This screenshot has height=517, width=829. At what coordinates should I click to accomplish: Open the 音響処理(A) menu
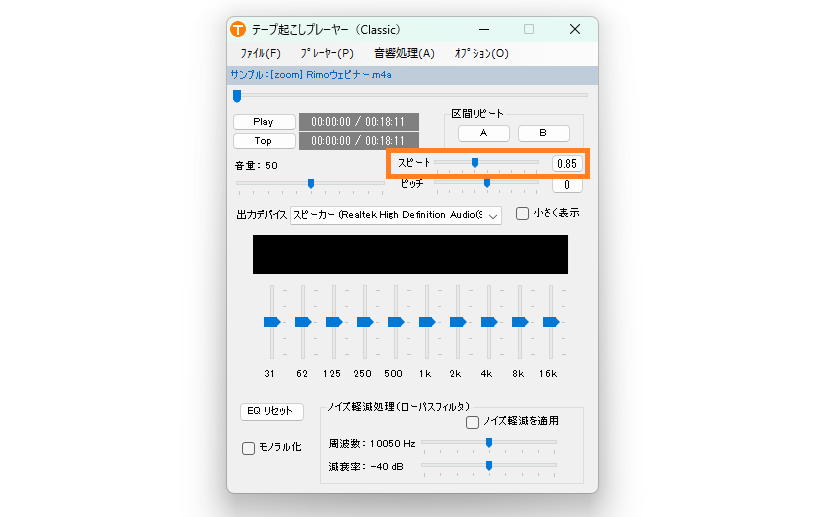click(404, 53)
